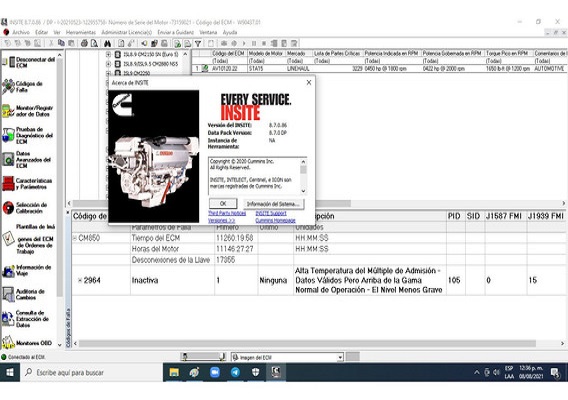The height and width of the screenshot is (400, 568).
Task: Close the Acerca de INSITE dialog
Action: [x=309, y=83]
